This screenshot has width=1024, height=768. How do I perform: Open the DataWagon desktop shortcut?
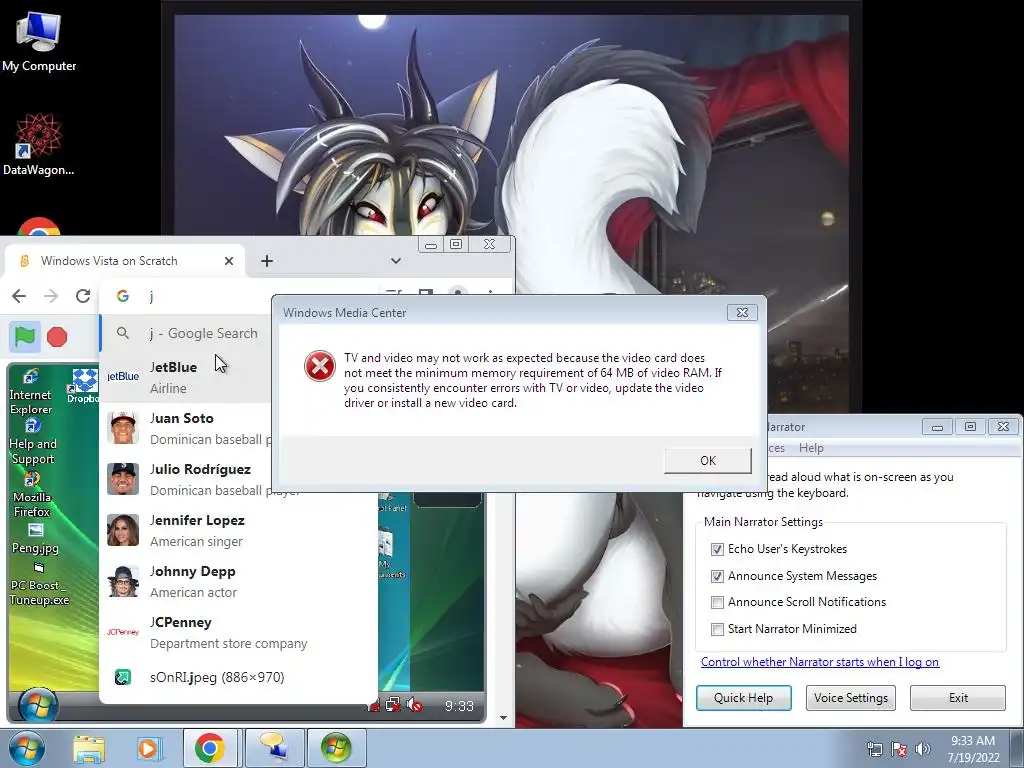point(39,144)
